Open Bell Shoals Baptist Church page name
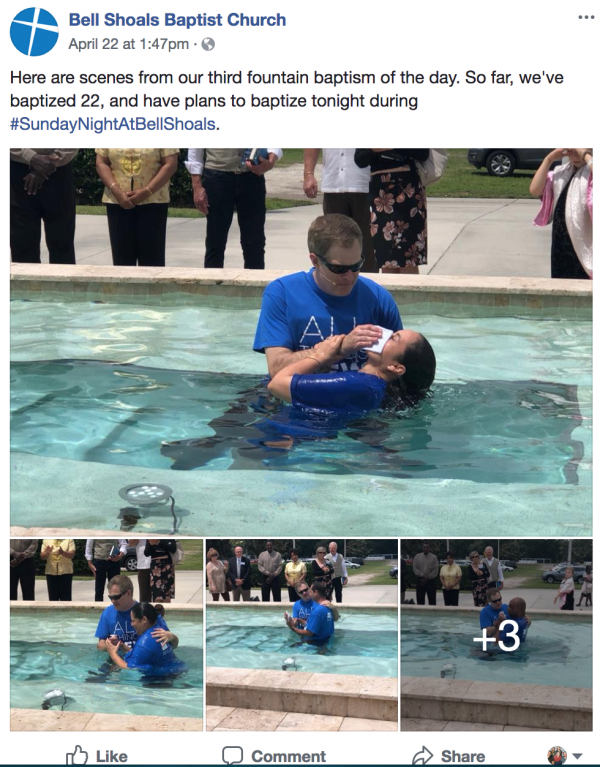The height and width of the screenshot is (767, 600). coord(177,20)
